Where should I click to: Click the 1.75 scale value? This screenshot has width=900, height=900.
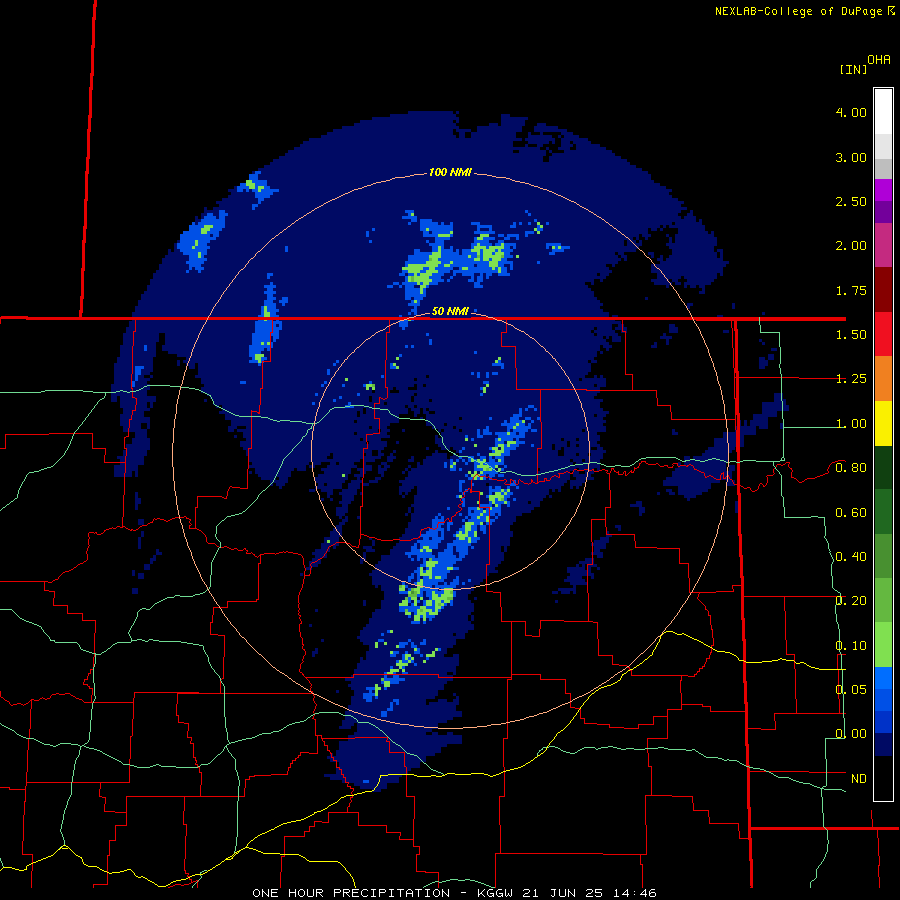[x=851, y=290]
